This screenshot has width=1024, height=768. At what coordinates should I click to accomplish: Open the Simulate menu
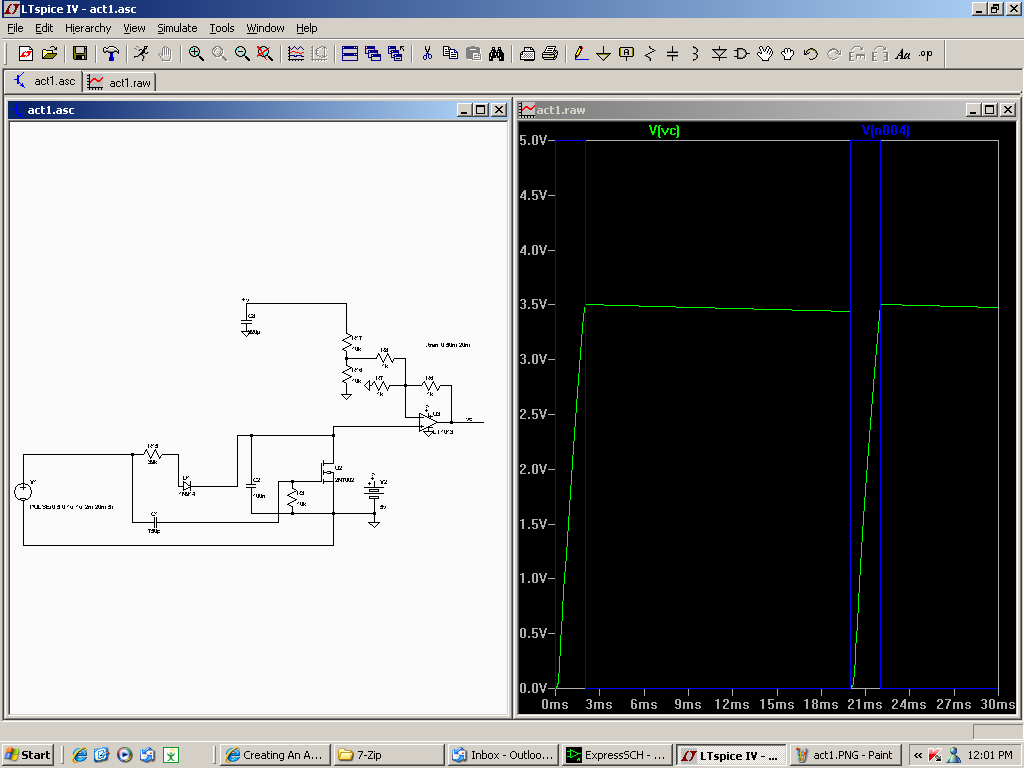177,28
